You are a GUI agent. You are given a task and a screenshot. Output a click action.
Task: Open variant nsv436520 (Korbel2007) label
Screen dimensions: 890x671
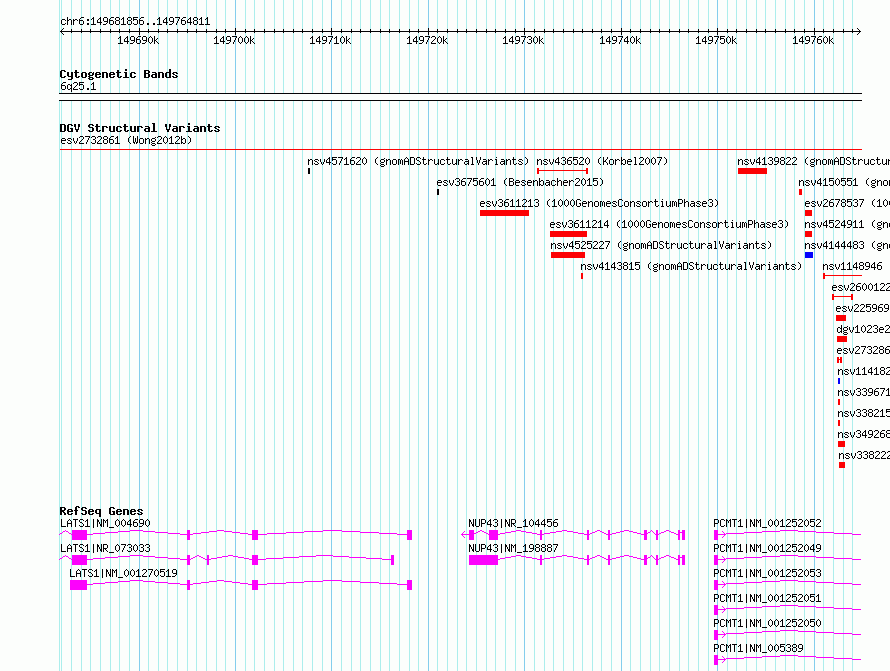[x=602, y=161]
